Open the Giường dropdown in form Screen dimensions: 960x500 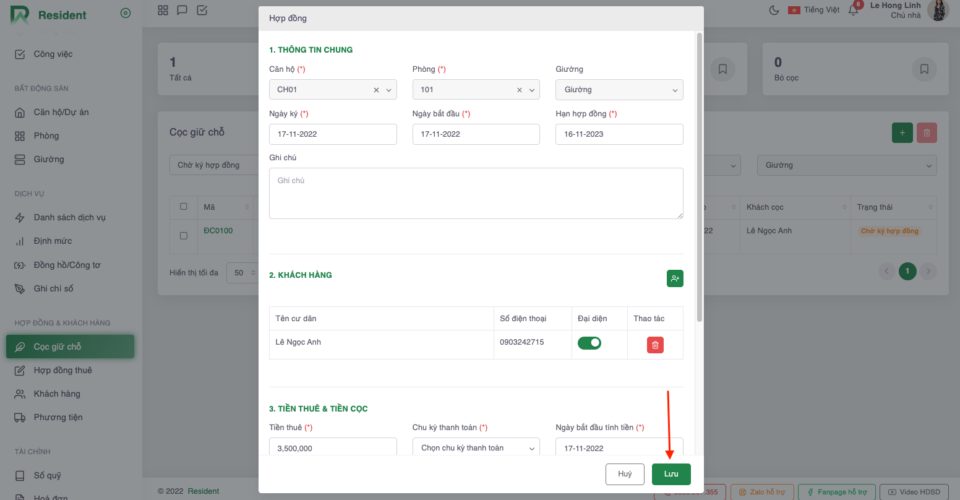click(x=619, y=90)
